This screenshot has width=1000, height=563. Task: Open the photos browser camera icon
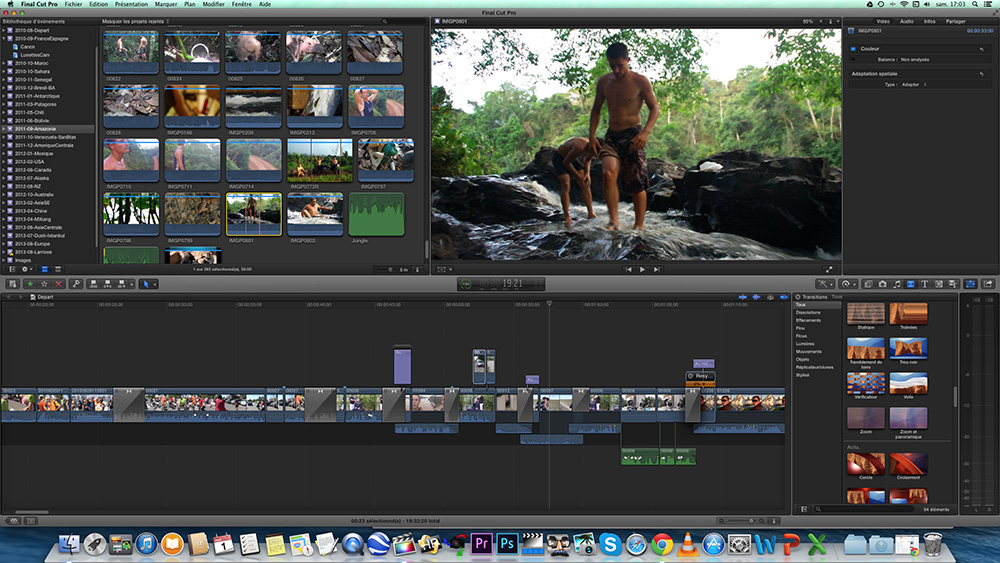click(x=883, y=284)
